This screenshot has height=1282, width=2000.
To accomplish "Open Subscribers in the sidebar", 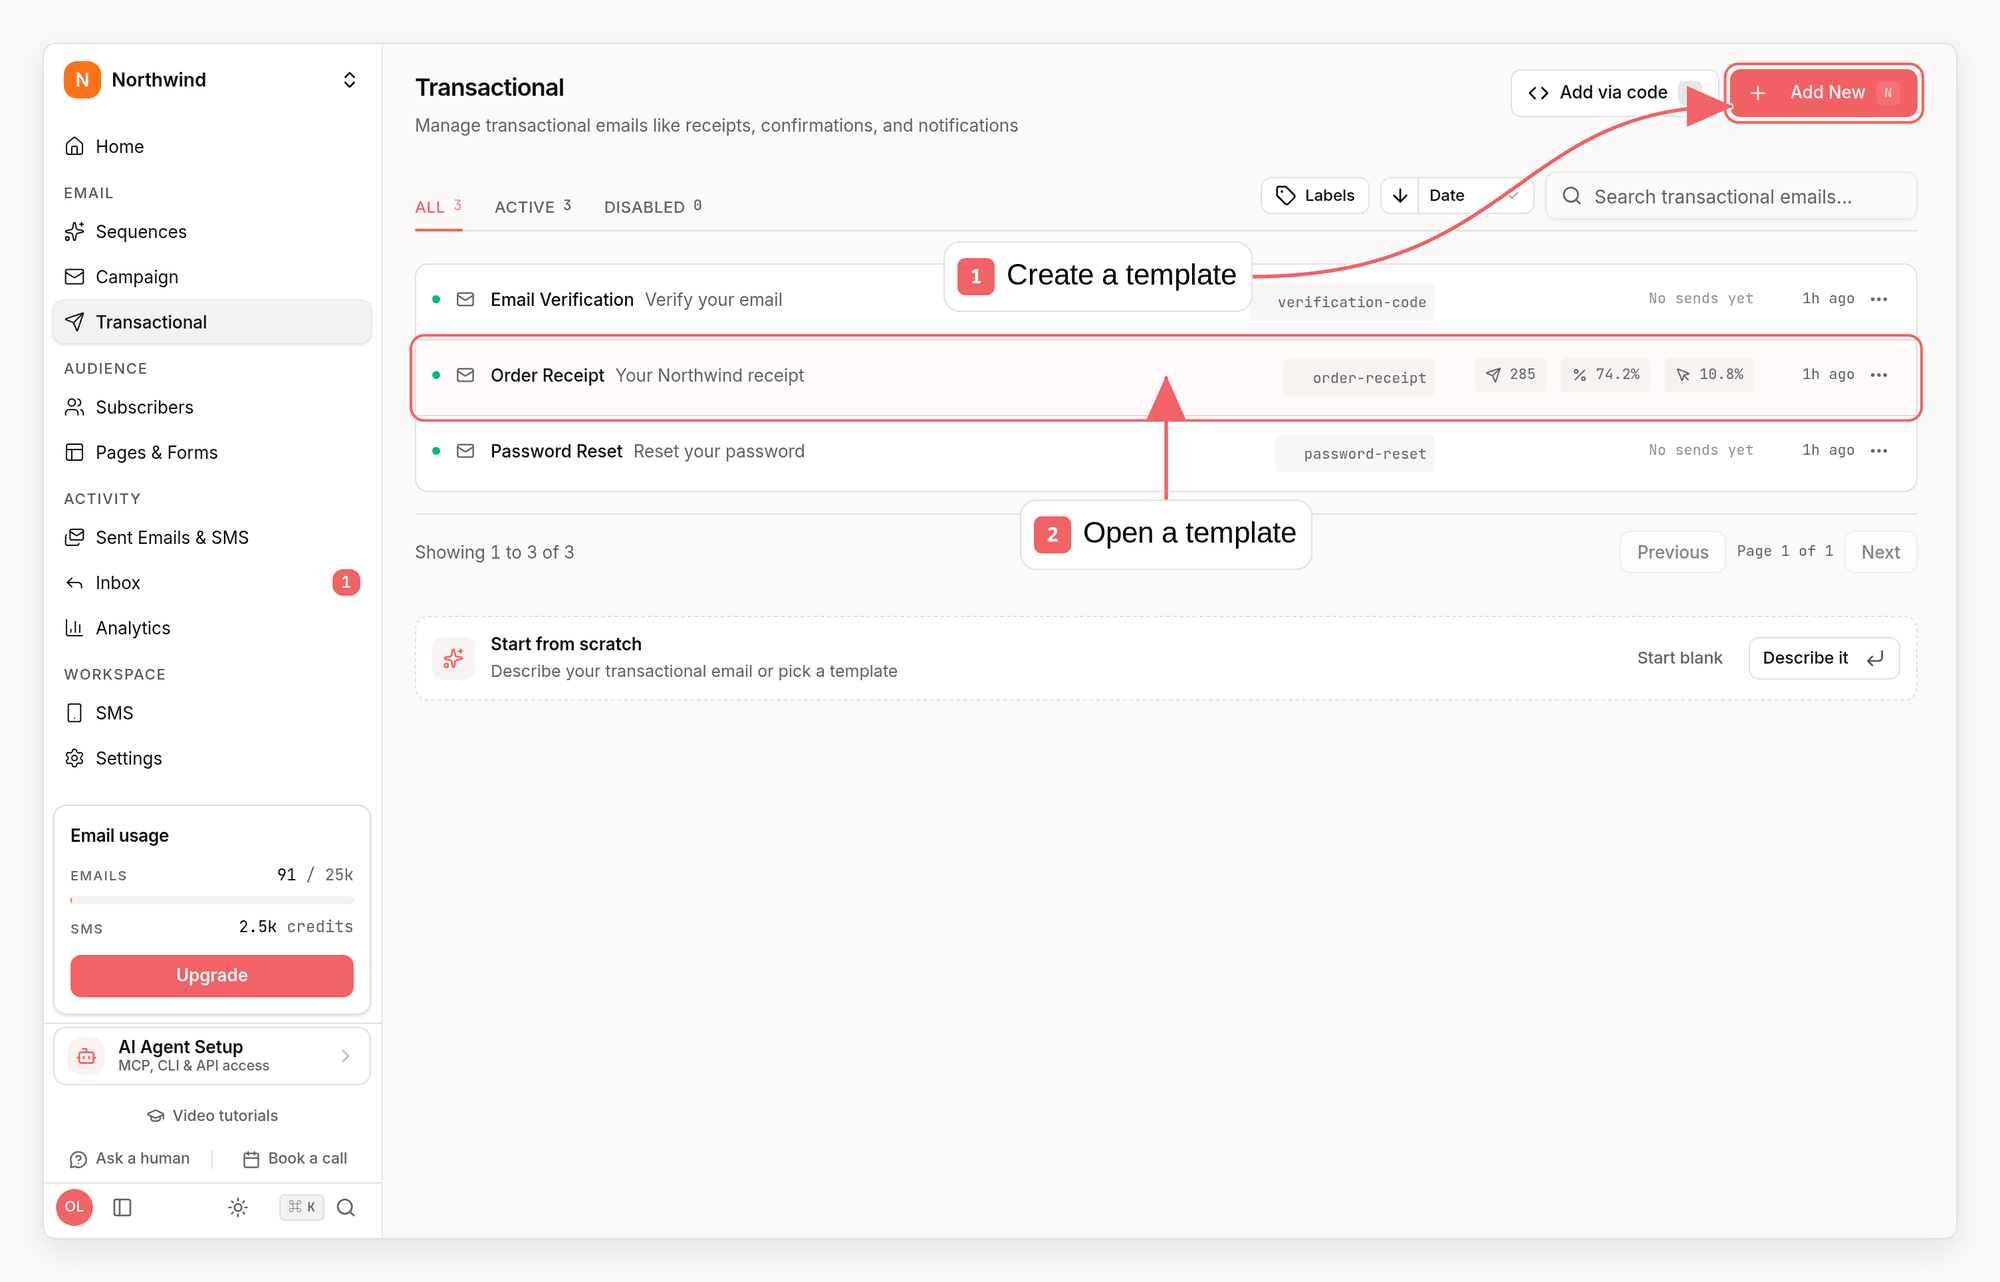I will (211, 407).
